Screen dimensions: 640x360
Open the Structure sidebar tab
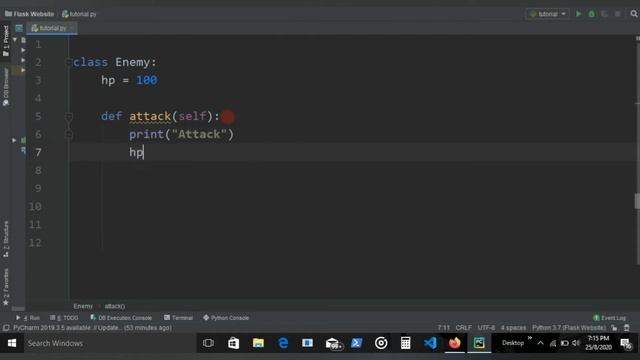coord(6,239)
